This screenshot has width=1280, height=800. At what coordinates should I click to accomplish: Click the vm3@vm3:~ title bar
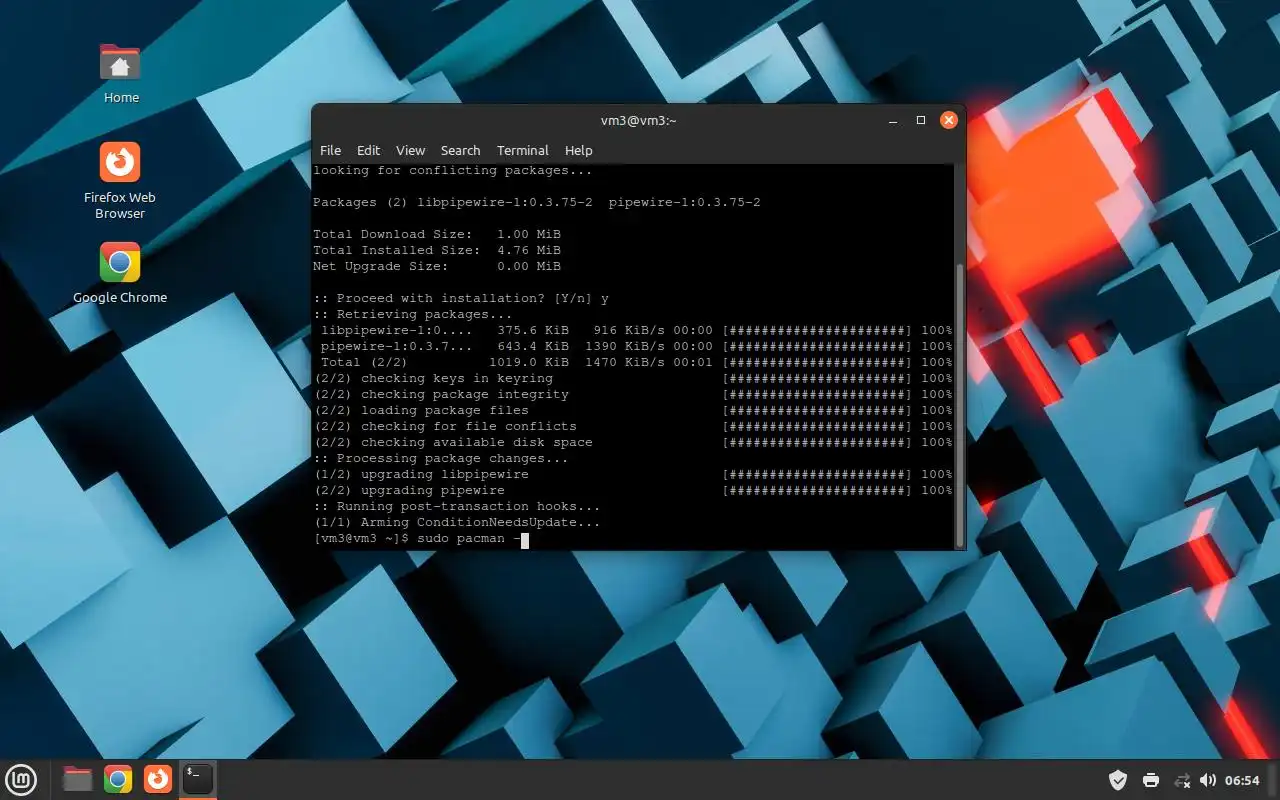(638, 120)
